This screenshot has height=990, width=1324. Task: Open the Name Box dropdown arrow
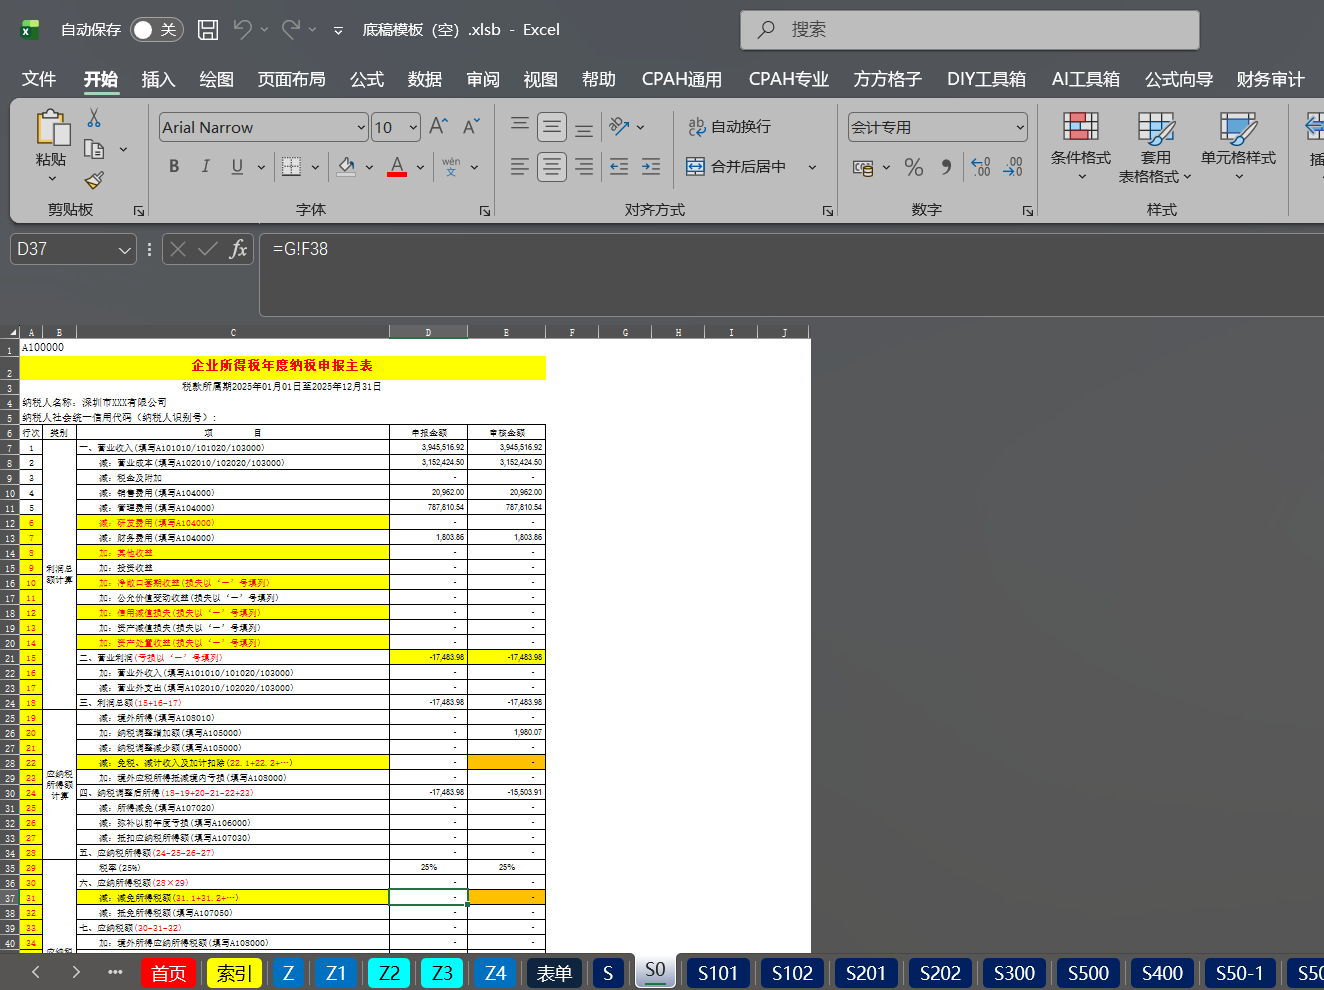tap(124, 250)
